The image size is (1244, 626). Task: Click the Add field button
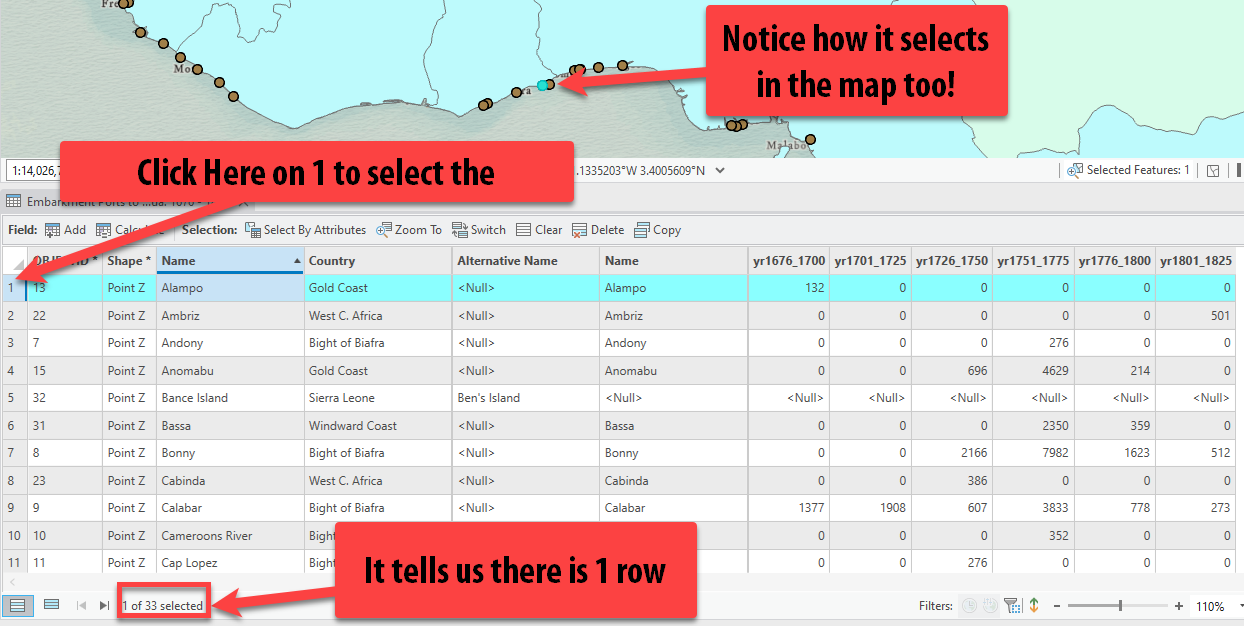(x=65, y=230)
